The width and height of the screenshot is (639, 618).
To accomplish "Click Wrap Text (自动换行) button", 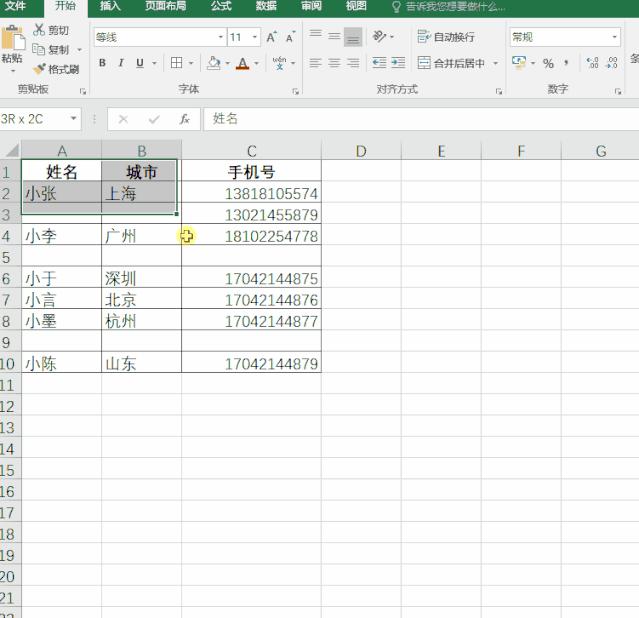I will (x=446, y=37).
